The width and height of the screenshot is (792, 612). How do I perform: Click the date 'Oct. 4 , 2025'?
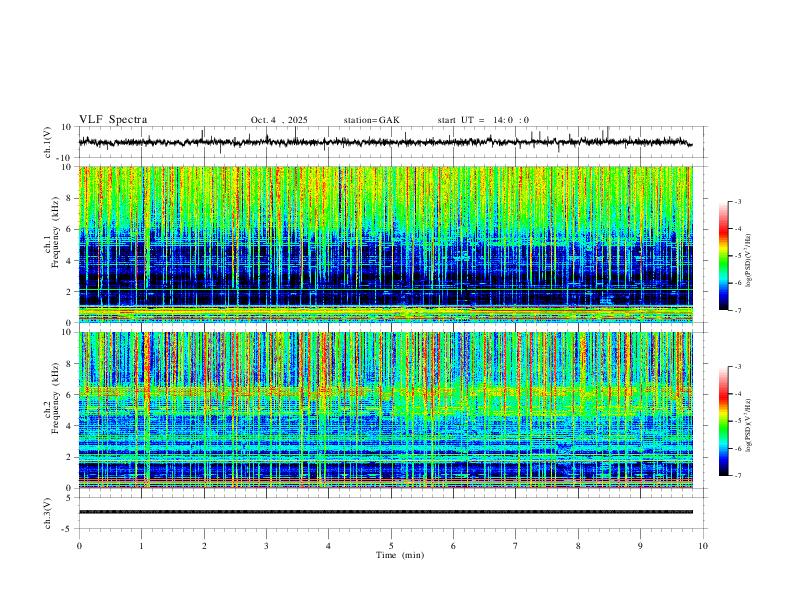point(279,120)
